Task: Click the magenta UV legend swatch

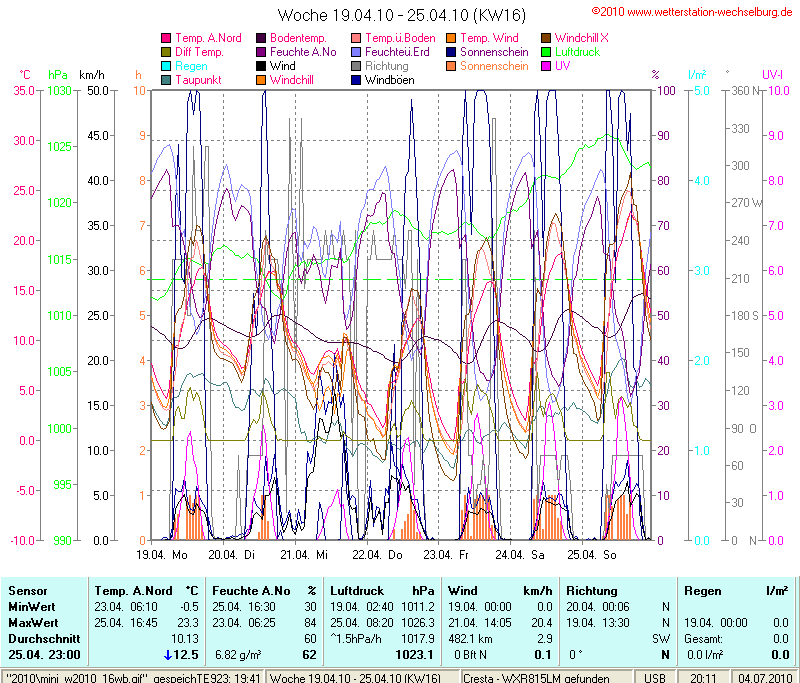Action: (x=546, y=66)
